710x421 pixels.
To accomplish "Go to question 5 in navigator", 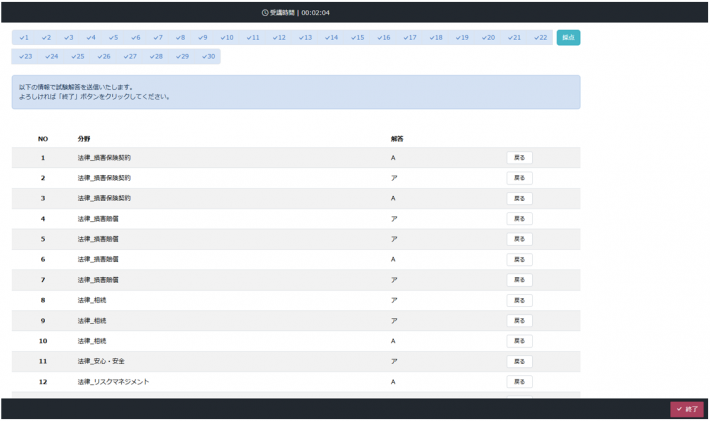I will [113, 38].
